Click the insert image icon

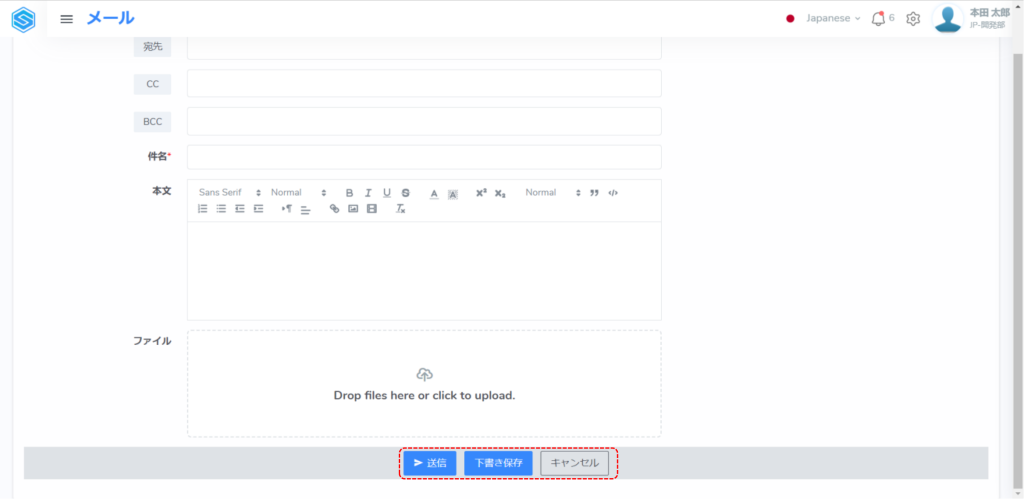tap(353, 209)
